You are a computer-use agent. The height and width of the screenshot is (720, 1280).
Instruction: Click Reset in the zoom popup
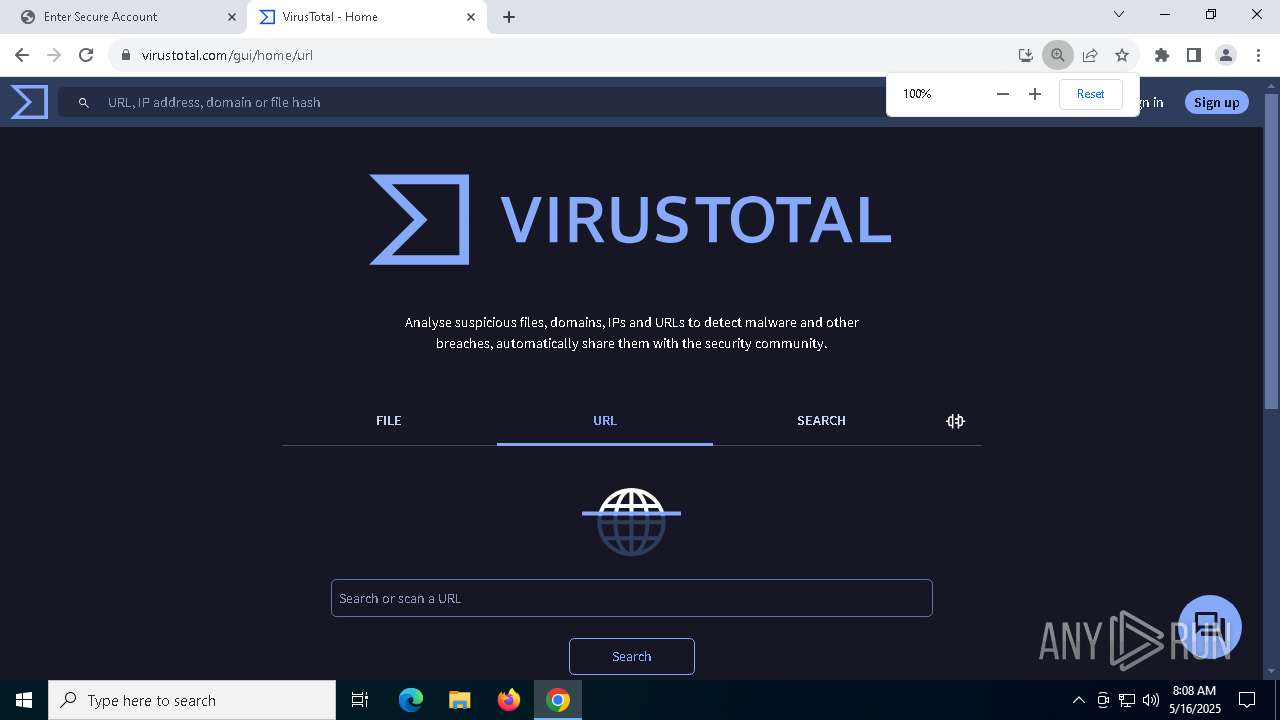tap(1091, 94)
